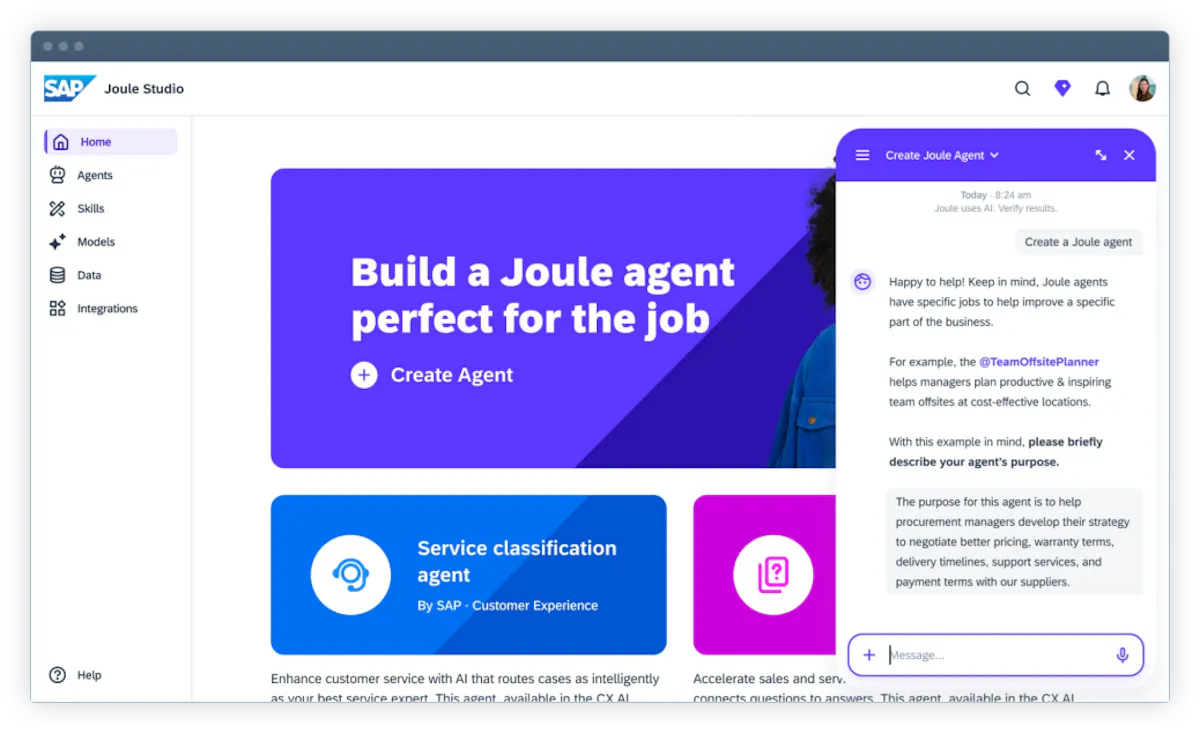The width and height of the screenshot is (1200, 733).
Task: Click the Message input field
Action: (x=996, y=655)
